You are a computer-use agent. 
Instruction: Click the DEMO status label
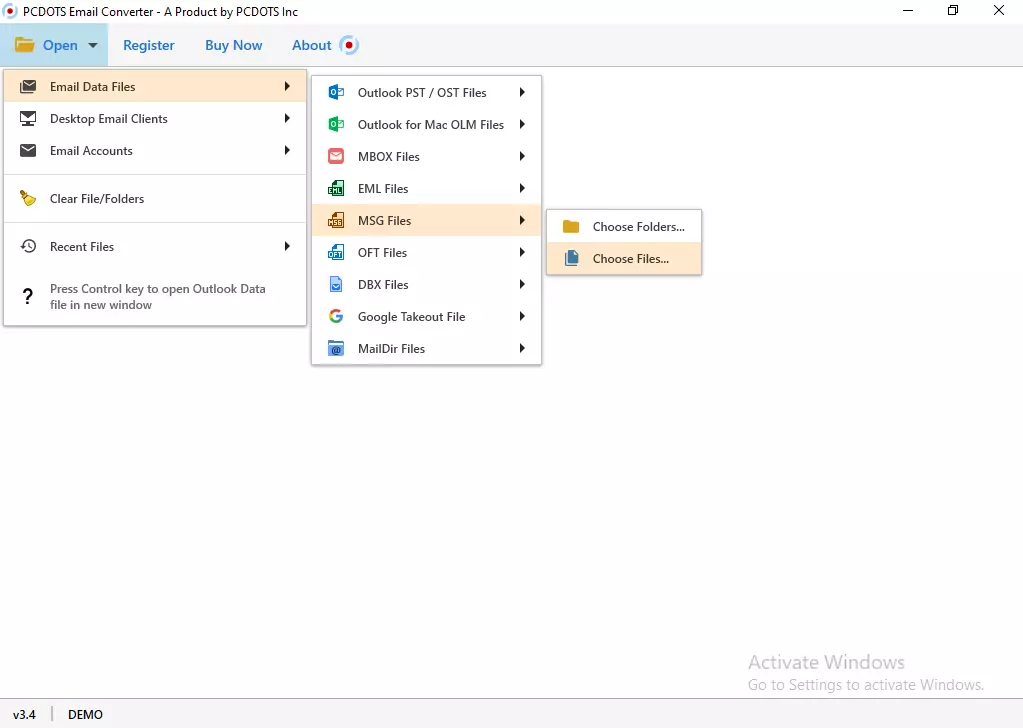85,714
